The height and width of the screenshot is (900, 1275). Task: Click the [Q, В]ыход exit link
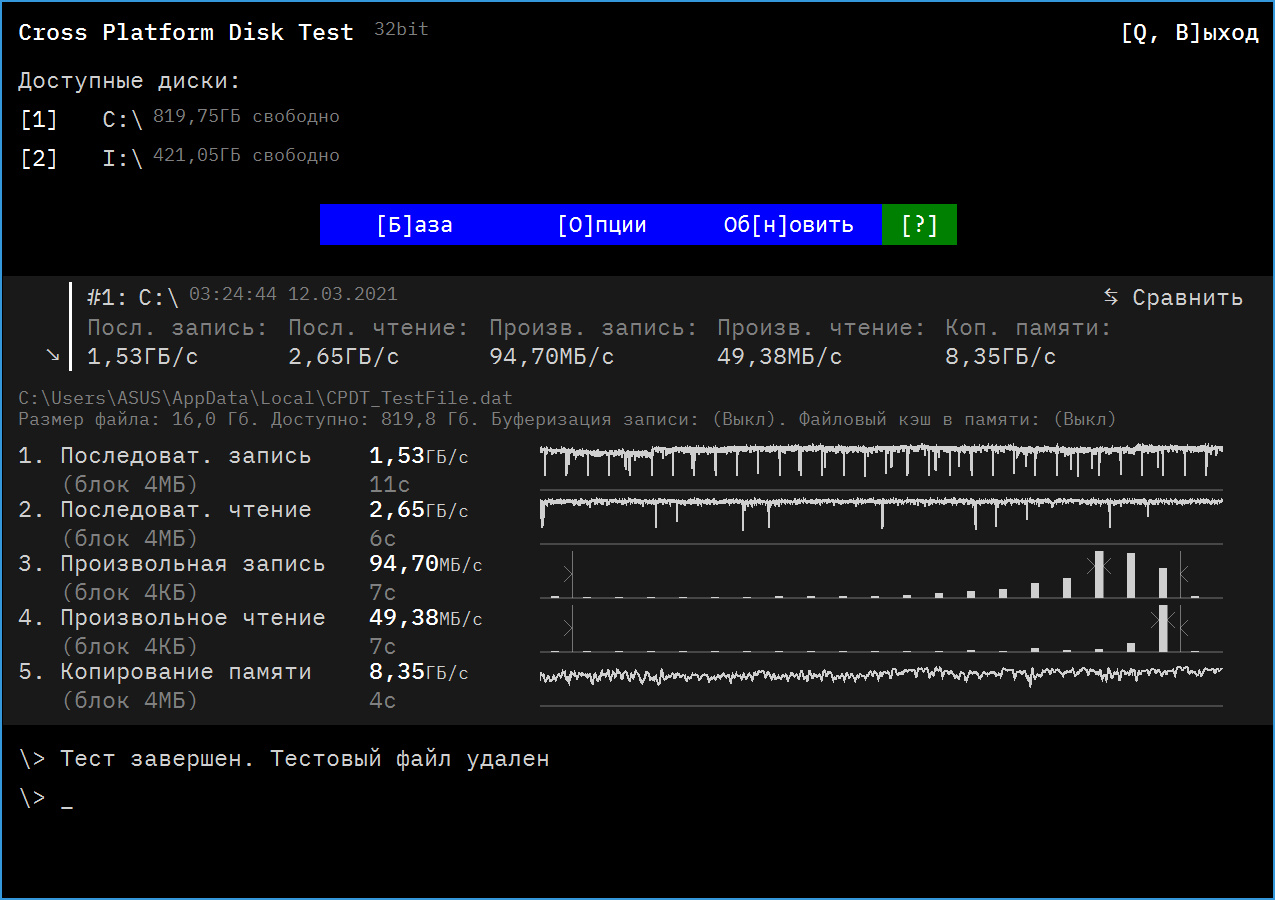1190,33
